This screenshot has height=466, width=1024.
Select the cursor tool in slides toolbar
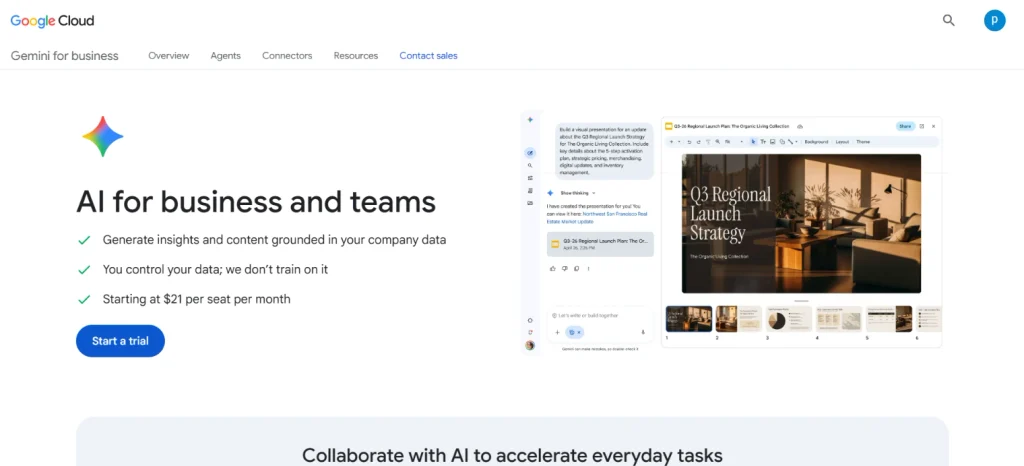pos(753,142)
